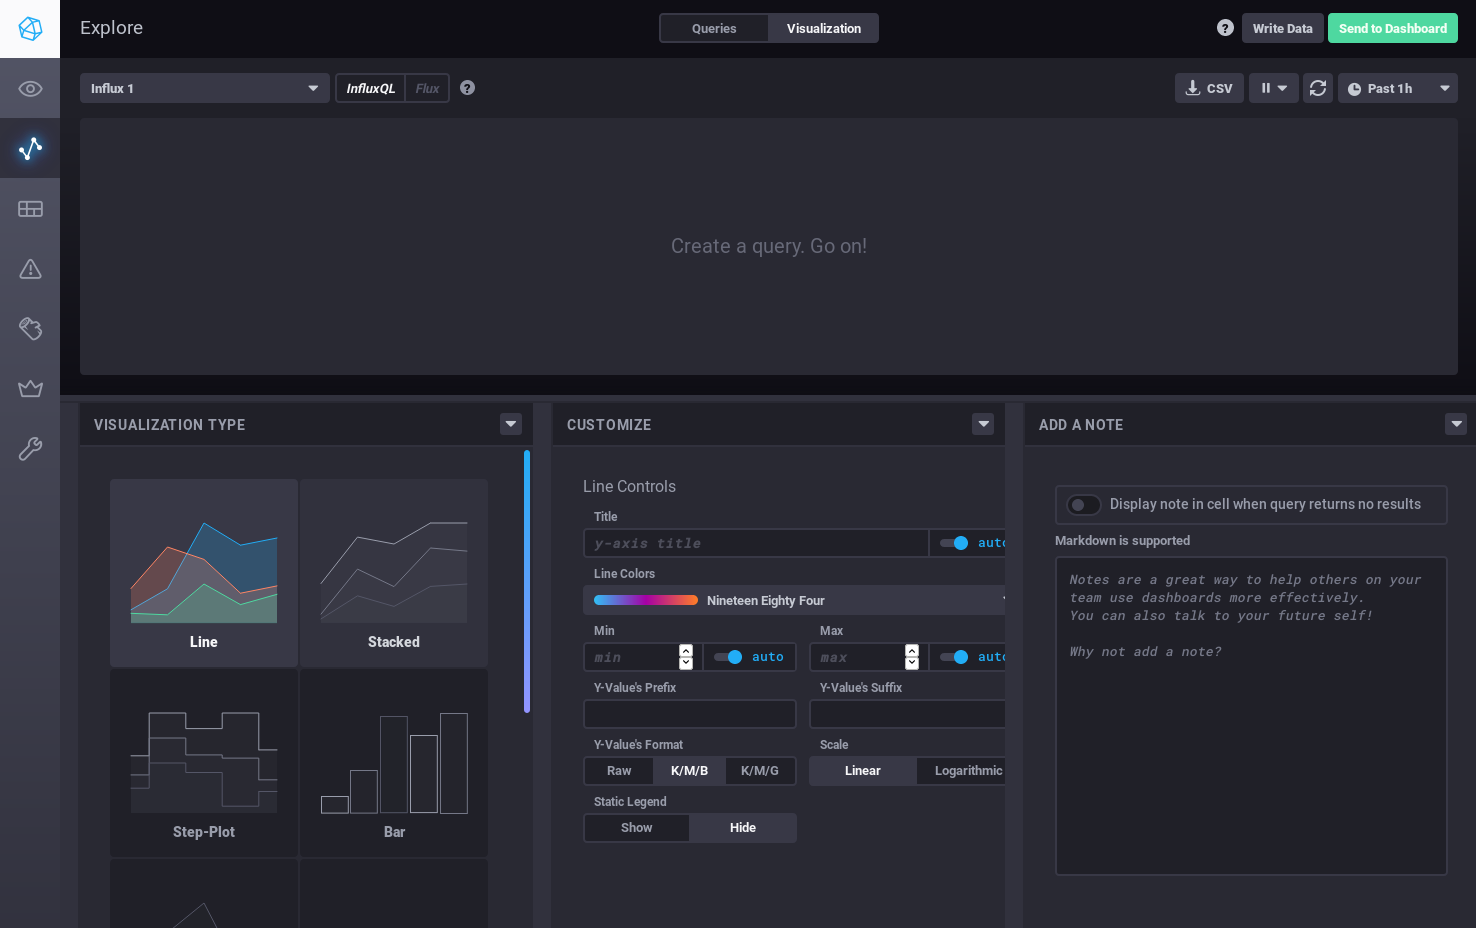Click help icon beside Flux toggle

pos(467,88)
